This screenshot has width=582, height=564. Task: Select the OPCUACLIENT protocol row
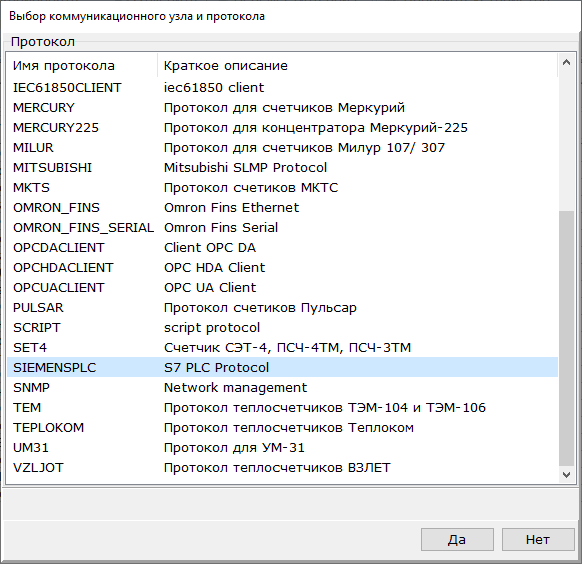coord(282,288)
